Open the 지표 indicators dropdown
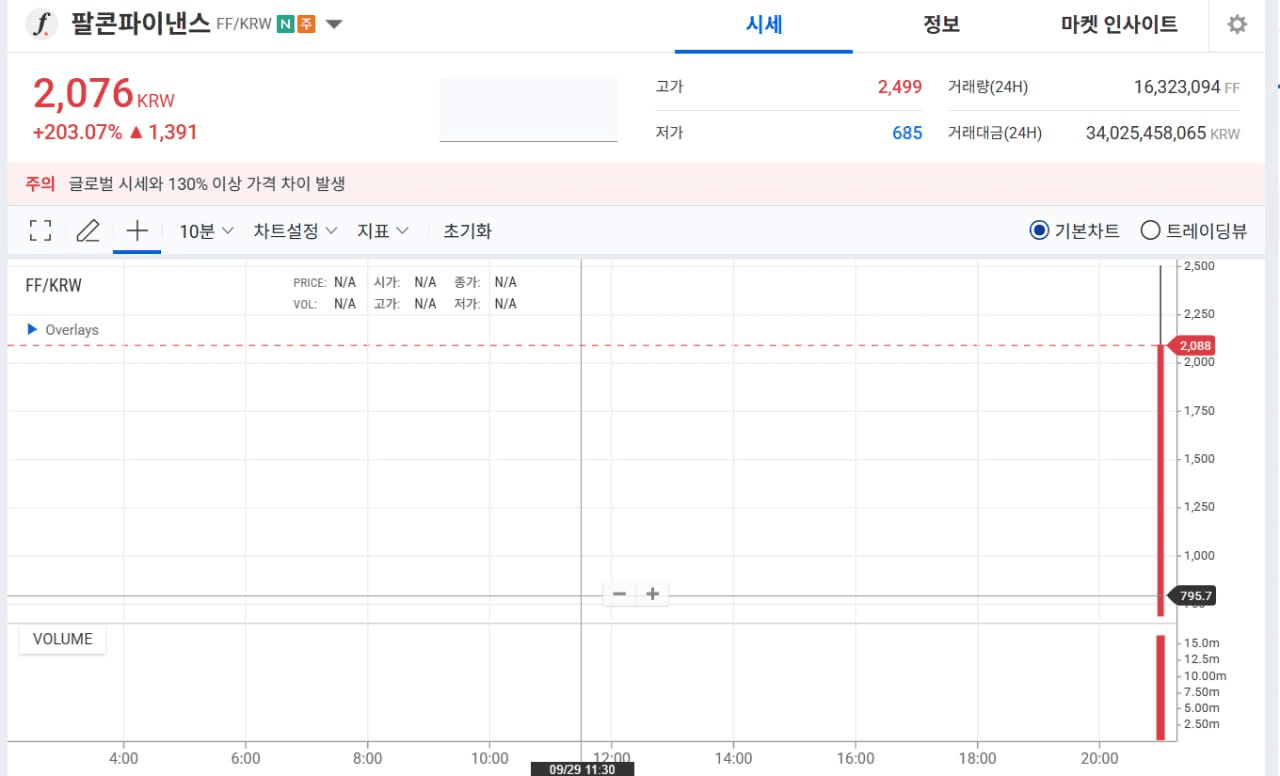 tap(383, 231)
